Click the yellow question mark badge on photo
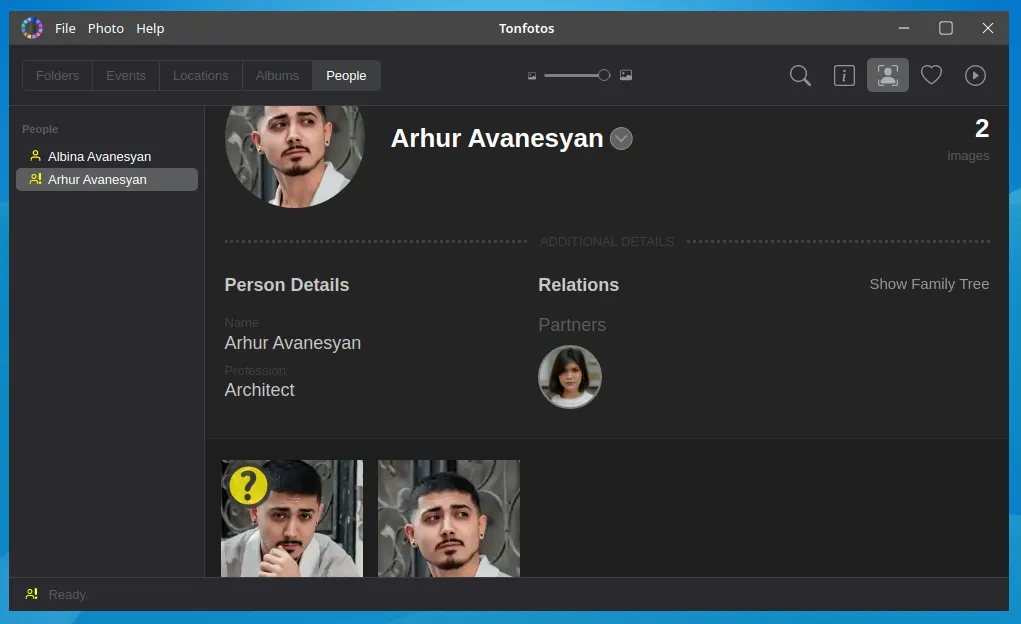Screen dimensions: 1021x624 coord(248,485)
